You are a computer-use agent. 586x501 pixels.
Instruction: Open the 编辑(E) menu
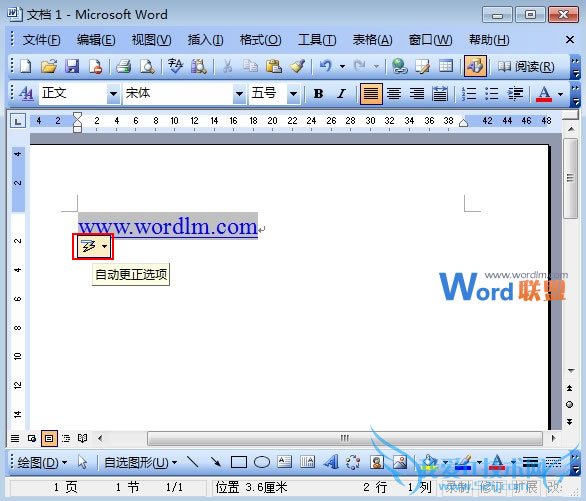click(x=96, y=40)
